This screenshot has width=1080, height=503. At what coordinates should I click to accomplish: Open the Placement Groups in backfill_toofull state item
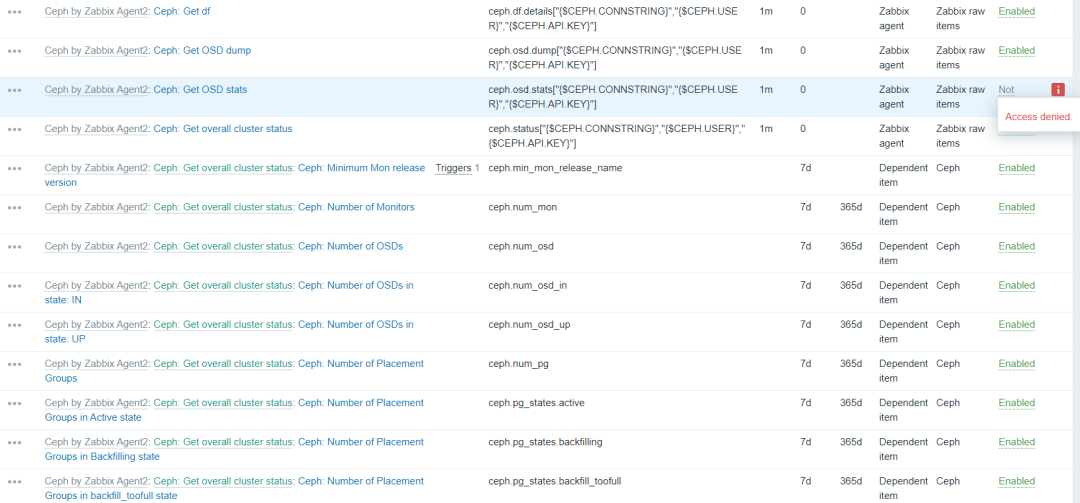[234, 489]
